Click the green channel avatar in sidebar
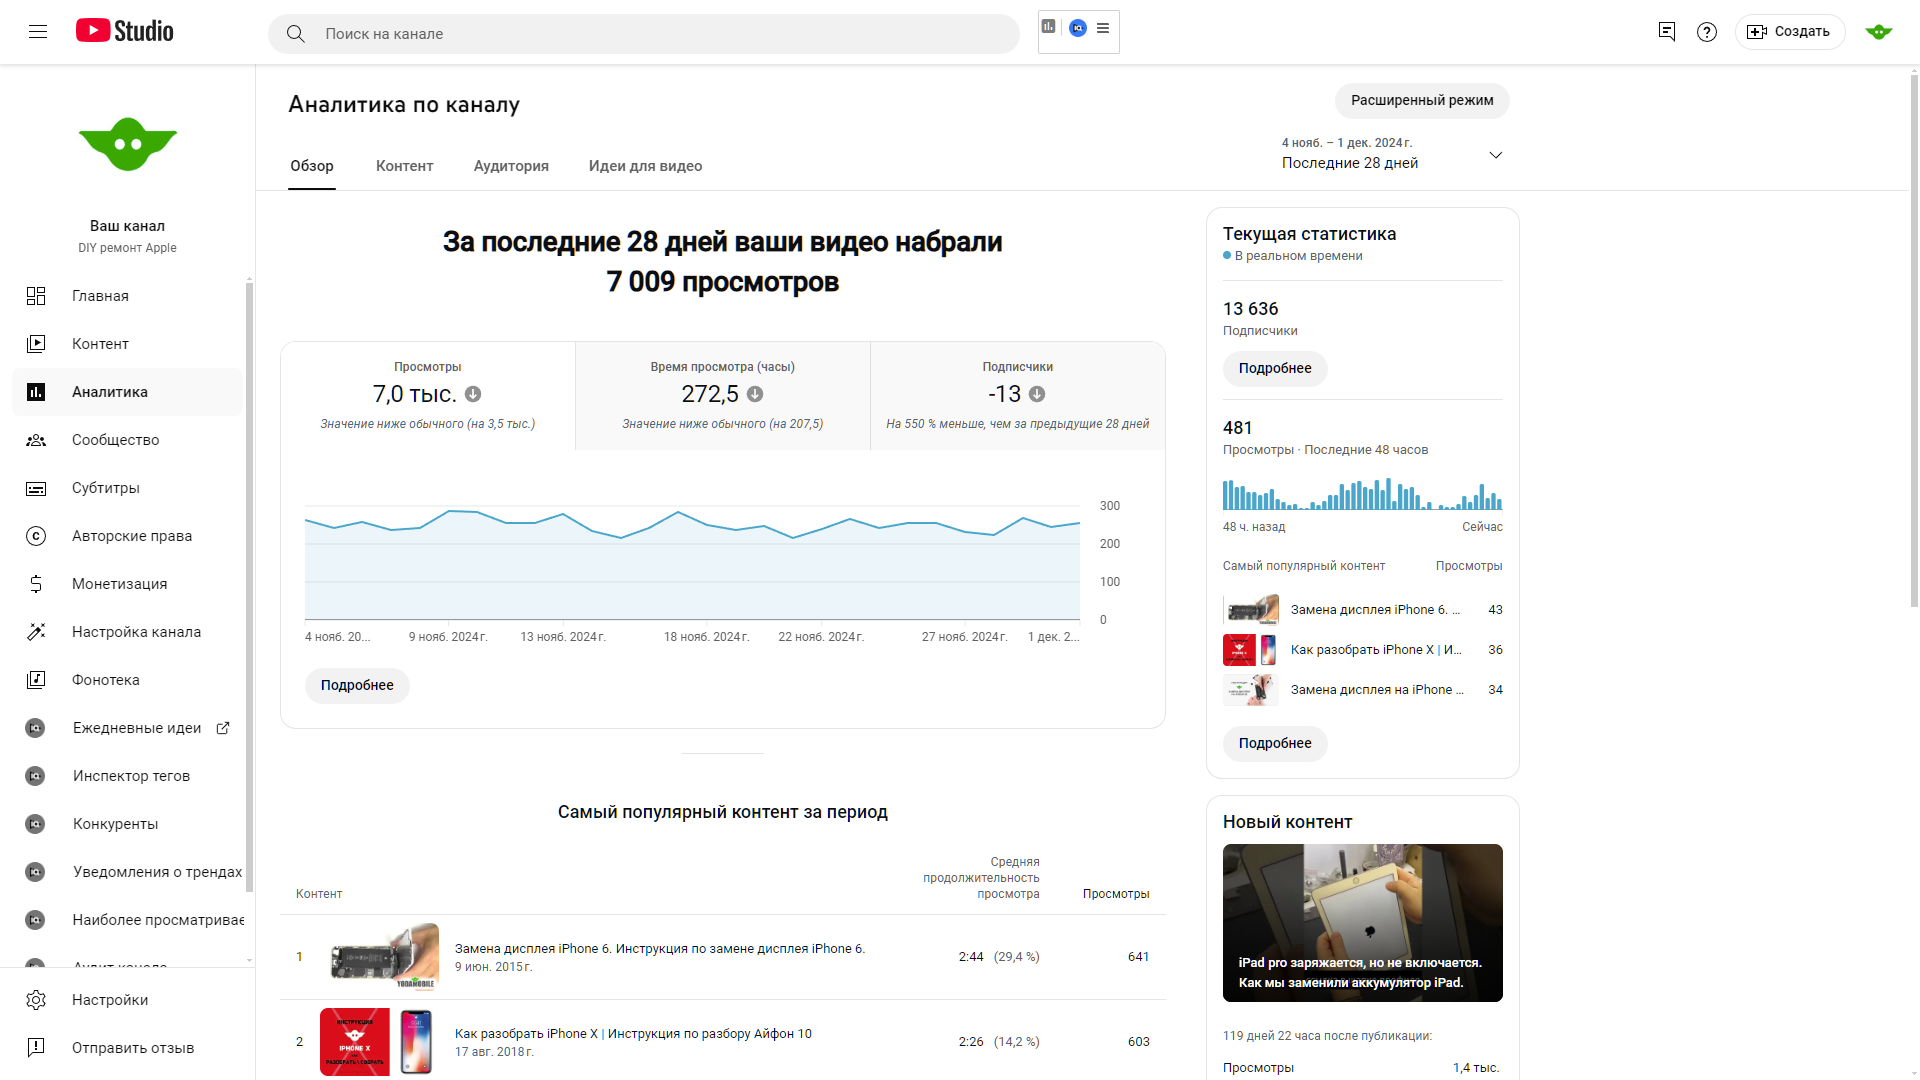1920x1080 pixels. [x=128, y=145]
